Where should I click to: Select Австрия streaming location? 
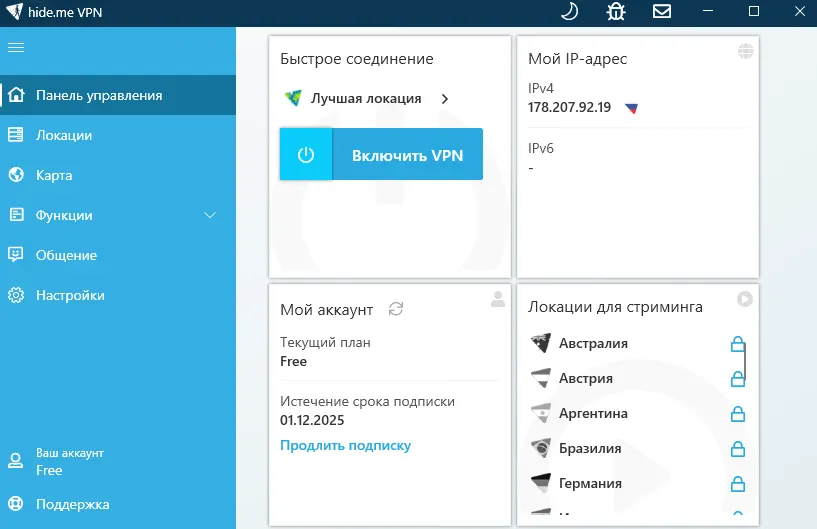pos(586,378)
